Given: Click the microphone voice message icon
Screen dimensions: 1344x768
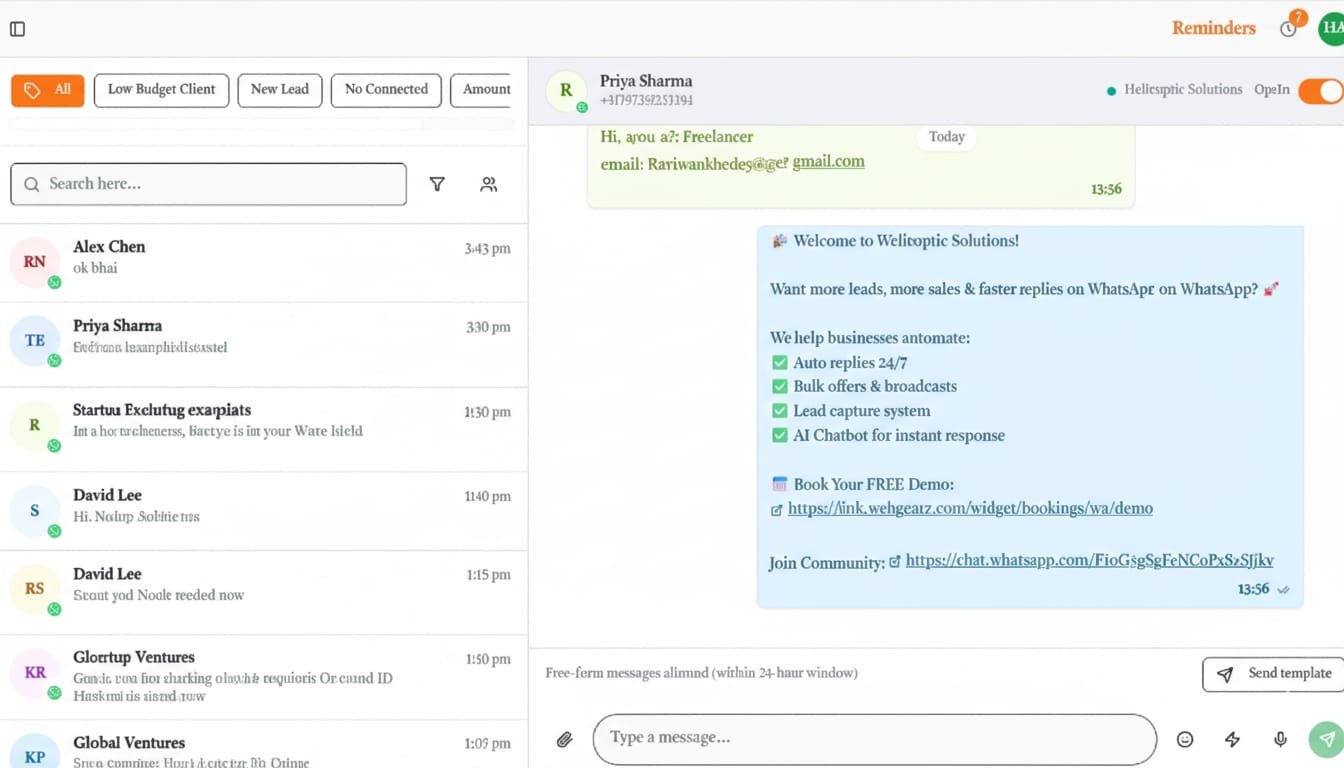Looking at the screenshot, I should tap(1280, 740).
